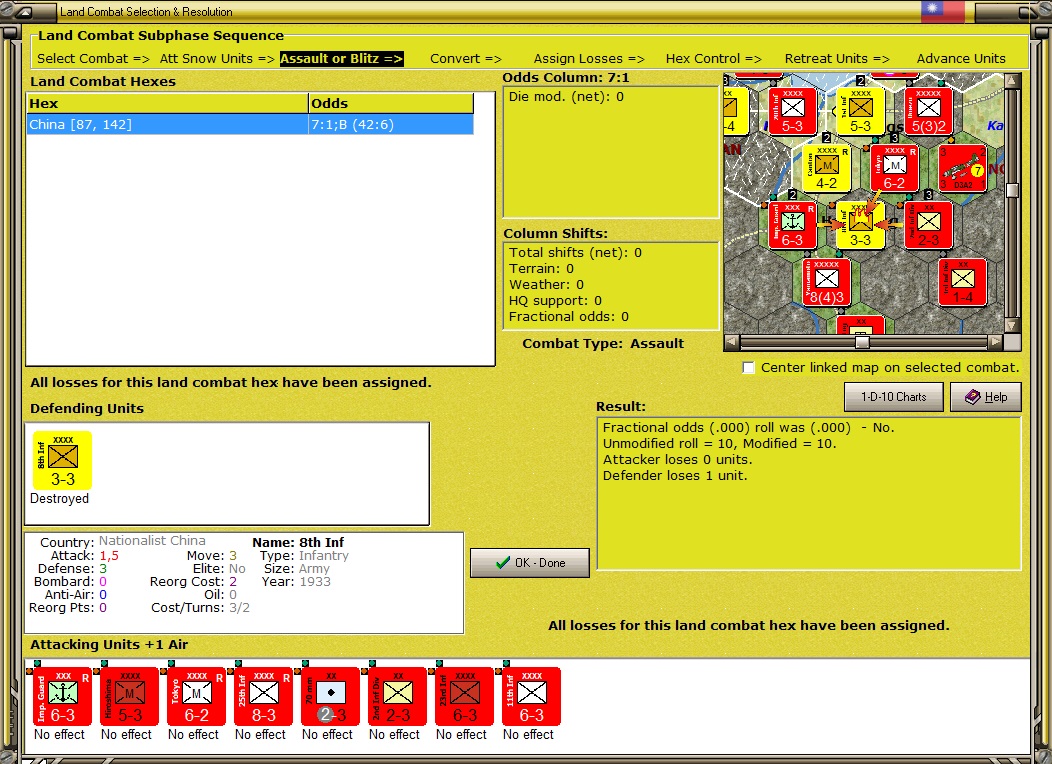Select the 11th Inf 6-3 attacking unit

coord(531,696)
